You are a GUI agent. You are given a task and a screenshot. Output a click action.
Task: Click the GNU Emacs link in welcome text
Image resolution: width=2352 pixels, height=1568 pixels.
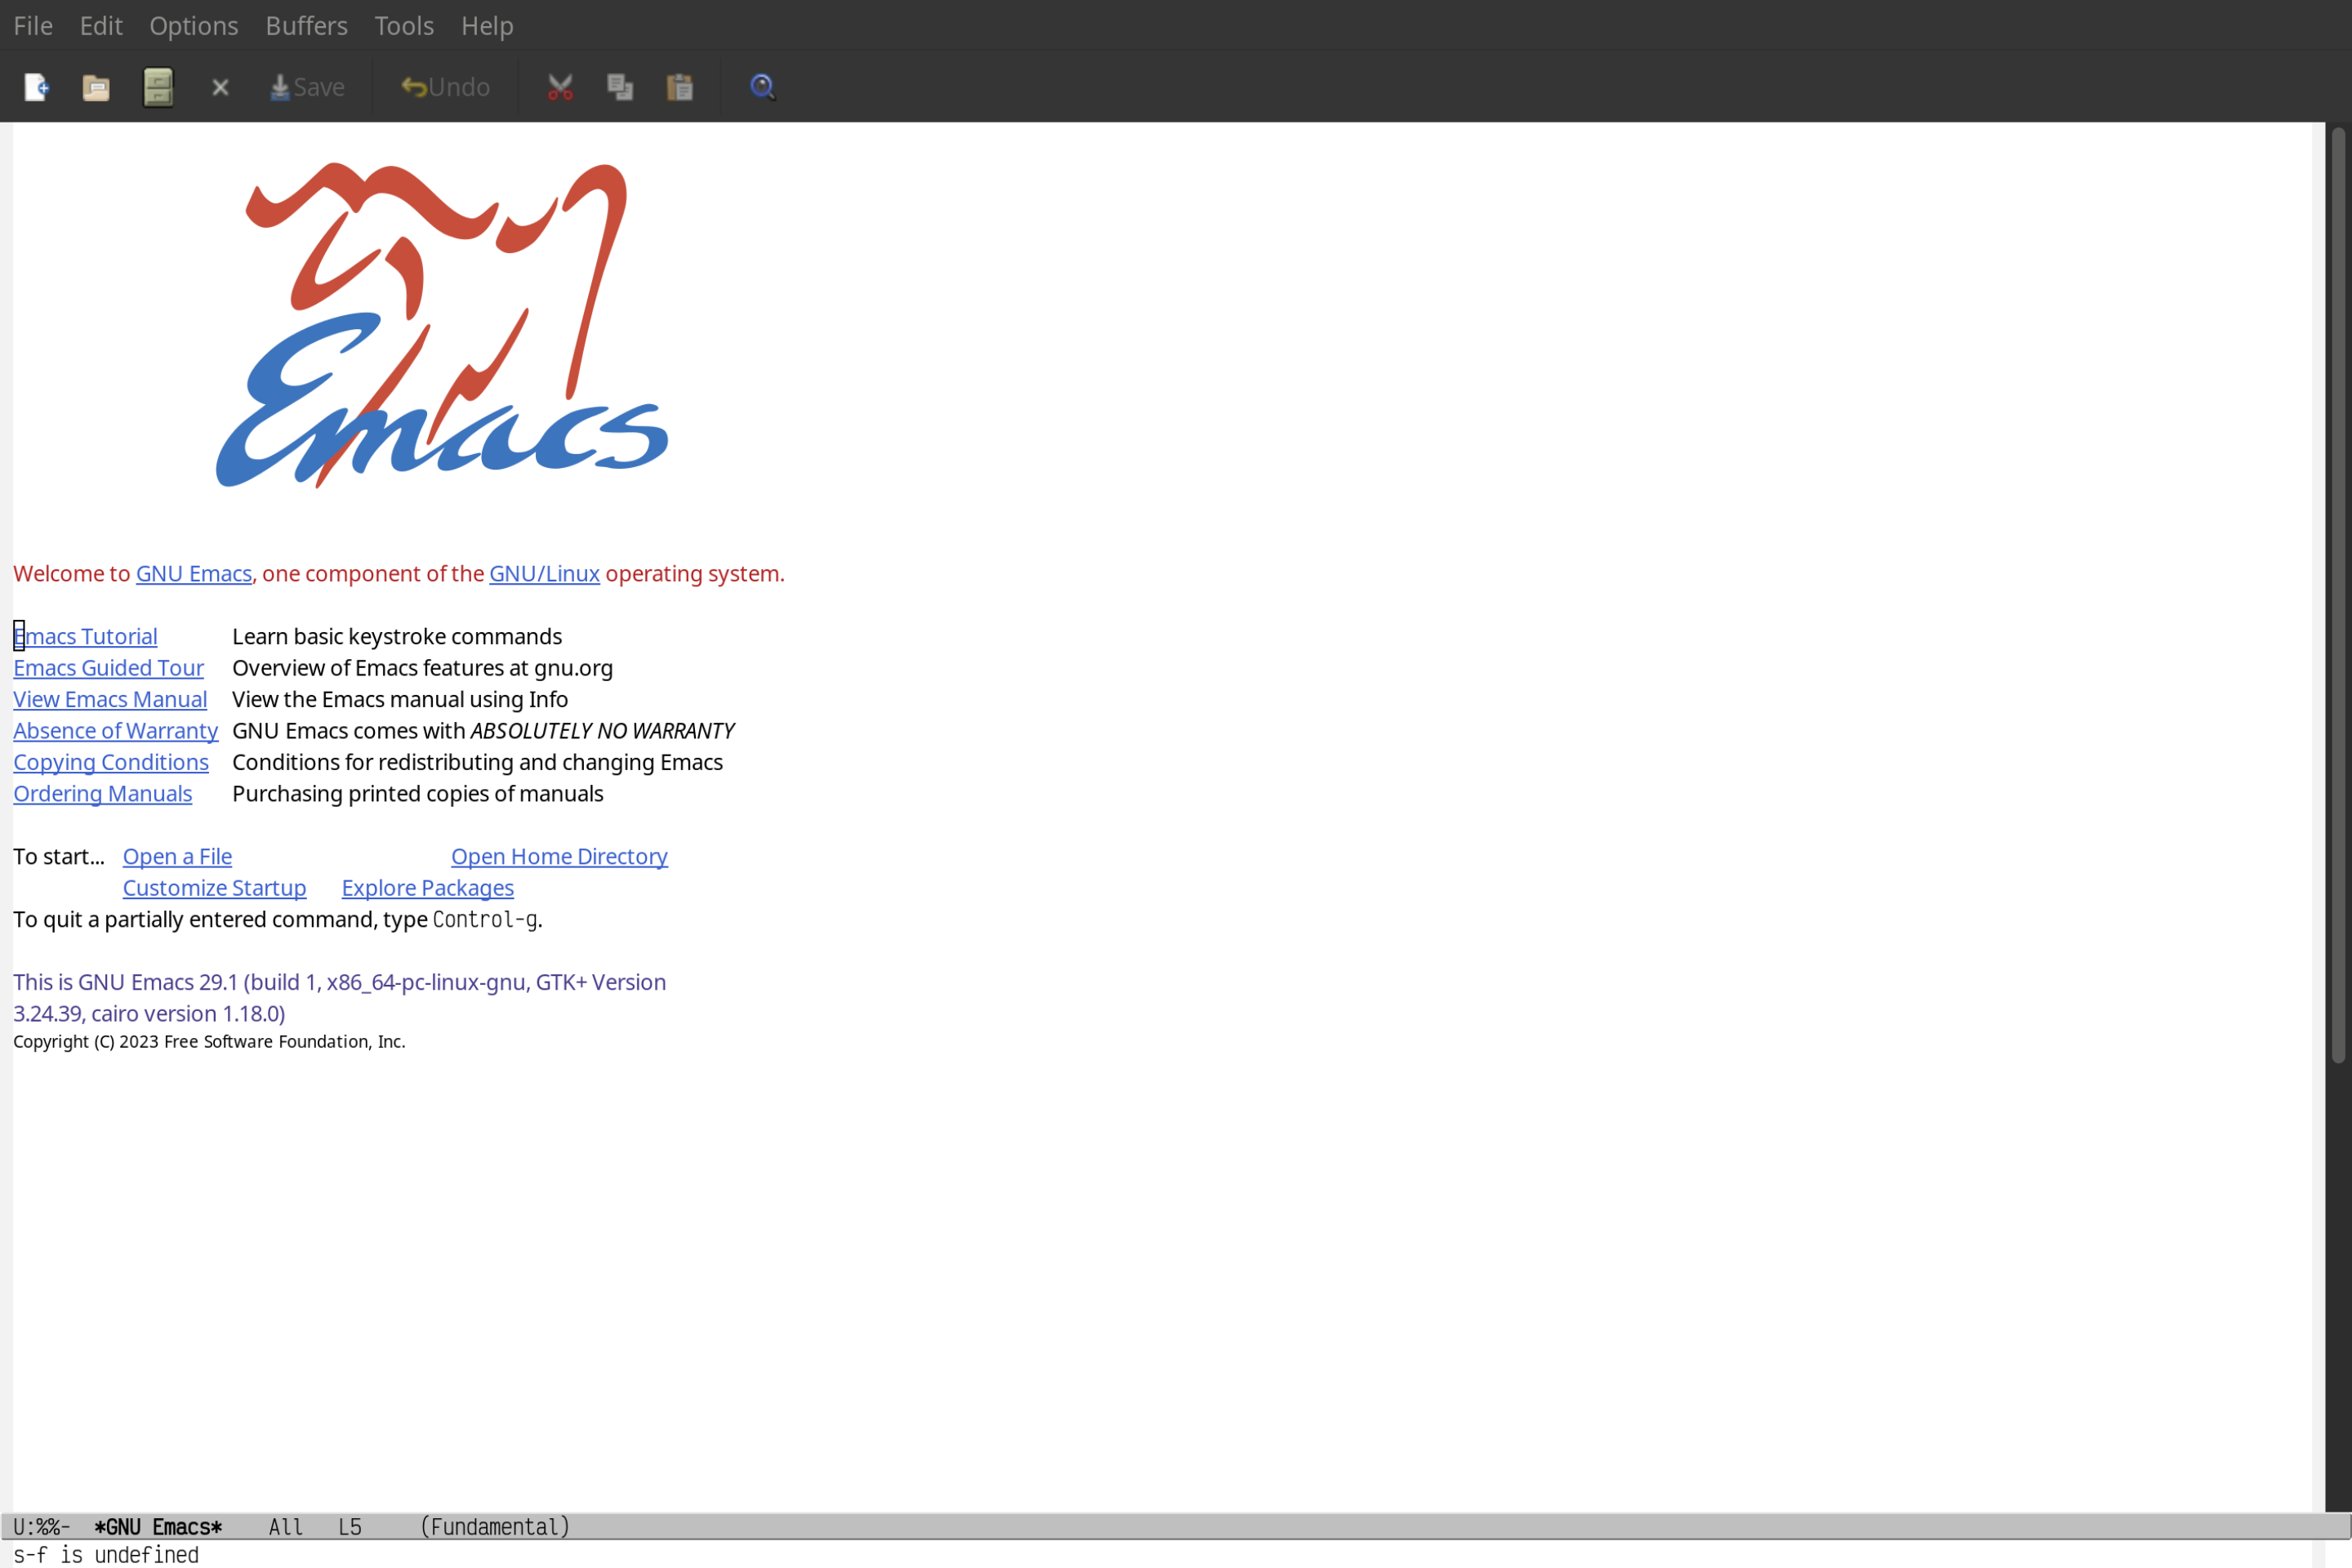coord(193,572)
